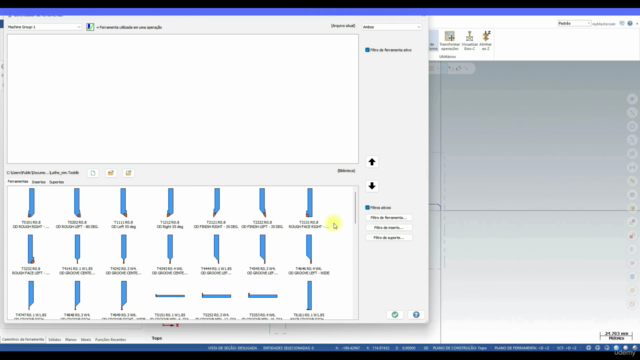Select tool T4747 in third row
Screen dimensions: 640x360
click(31, 300)
